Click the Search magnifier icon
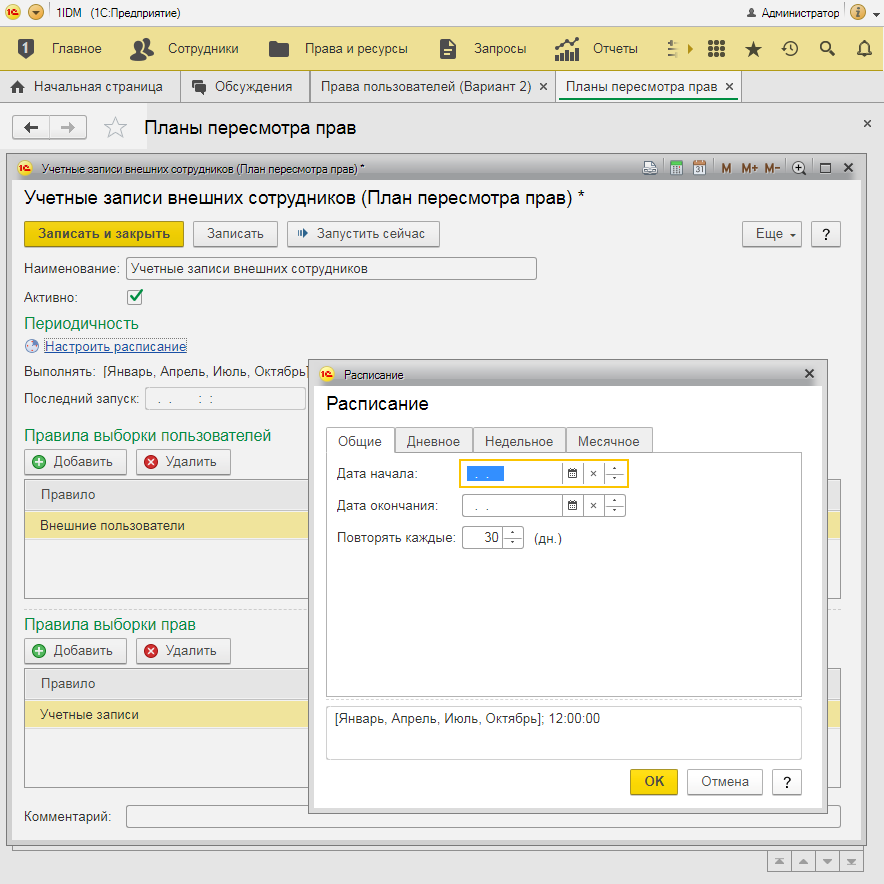 (827, 48)
